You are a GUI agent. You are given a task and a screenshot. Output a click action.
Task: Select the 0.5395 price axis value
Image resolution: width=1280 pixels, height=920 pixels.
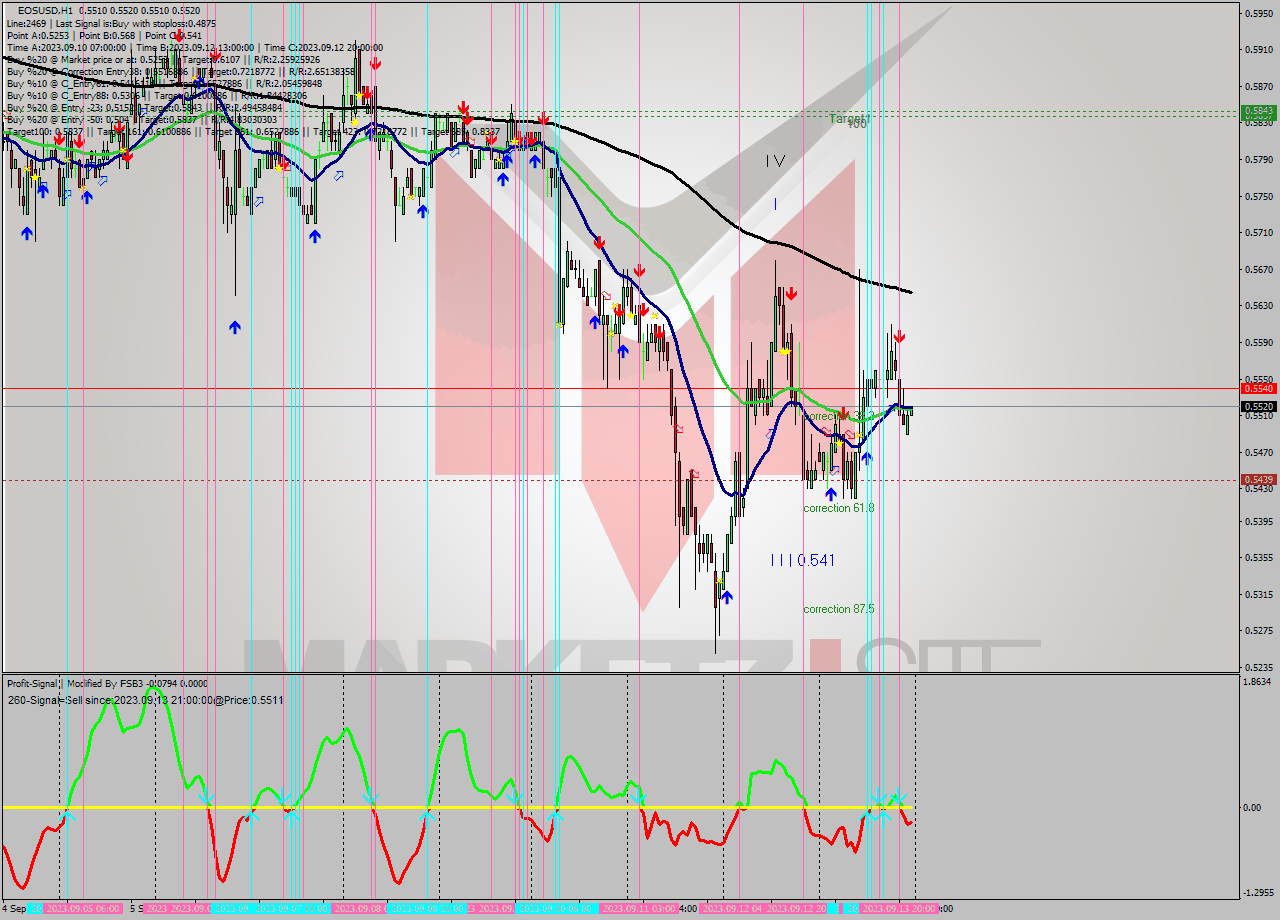tap(1258, 521)
